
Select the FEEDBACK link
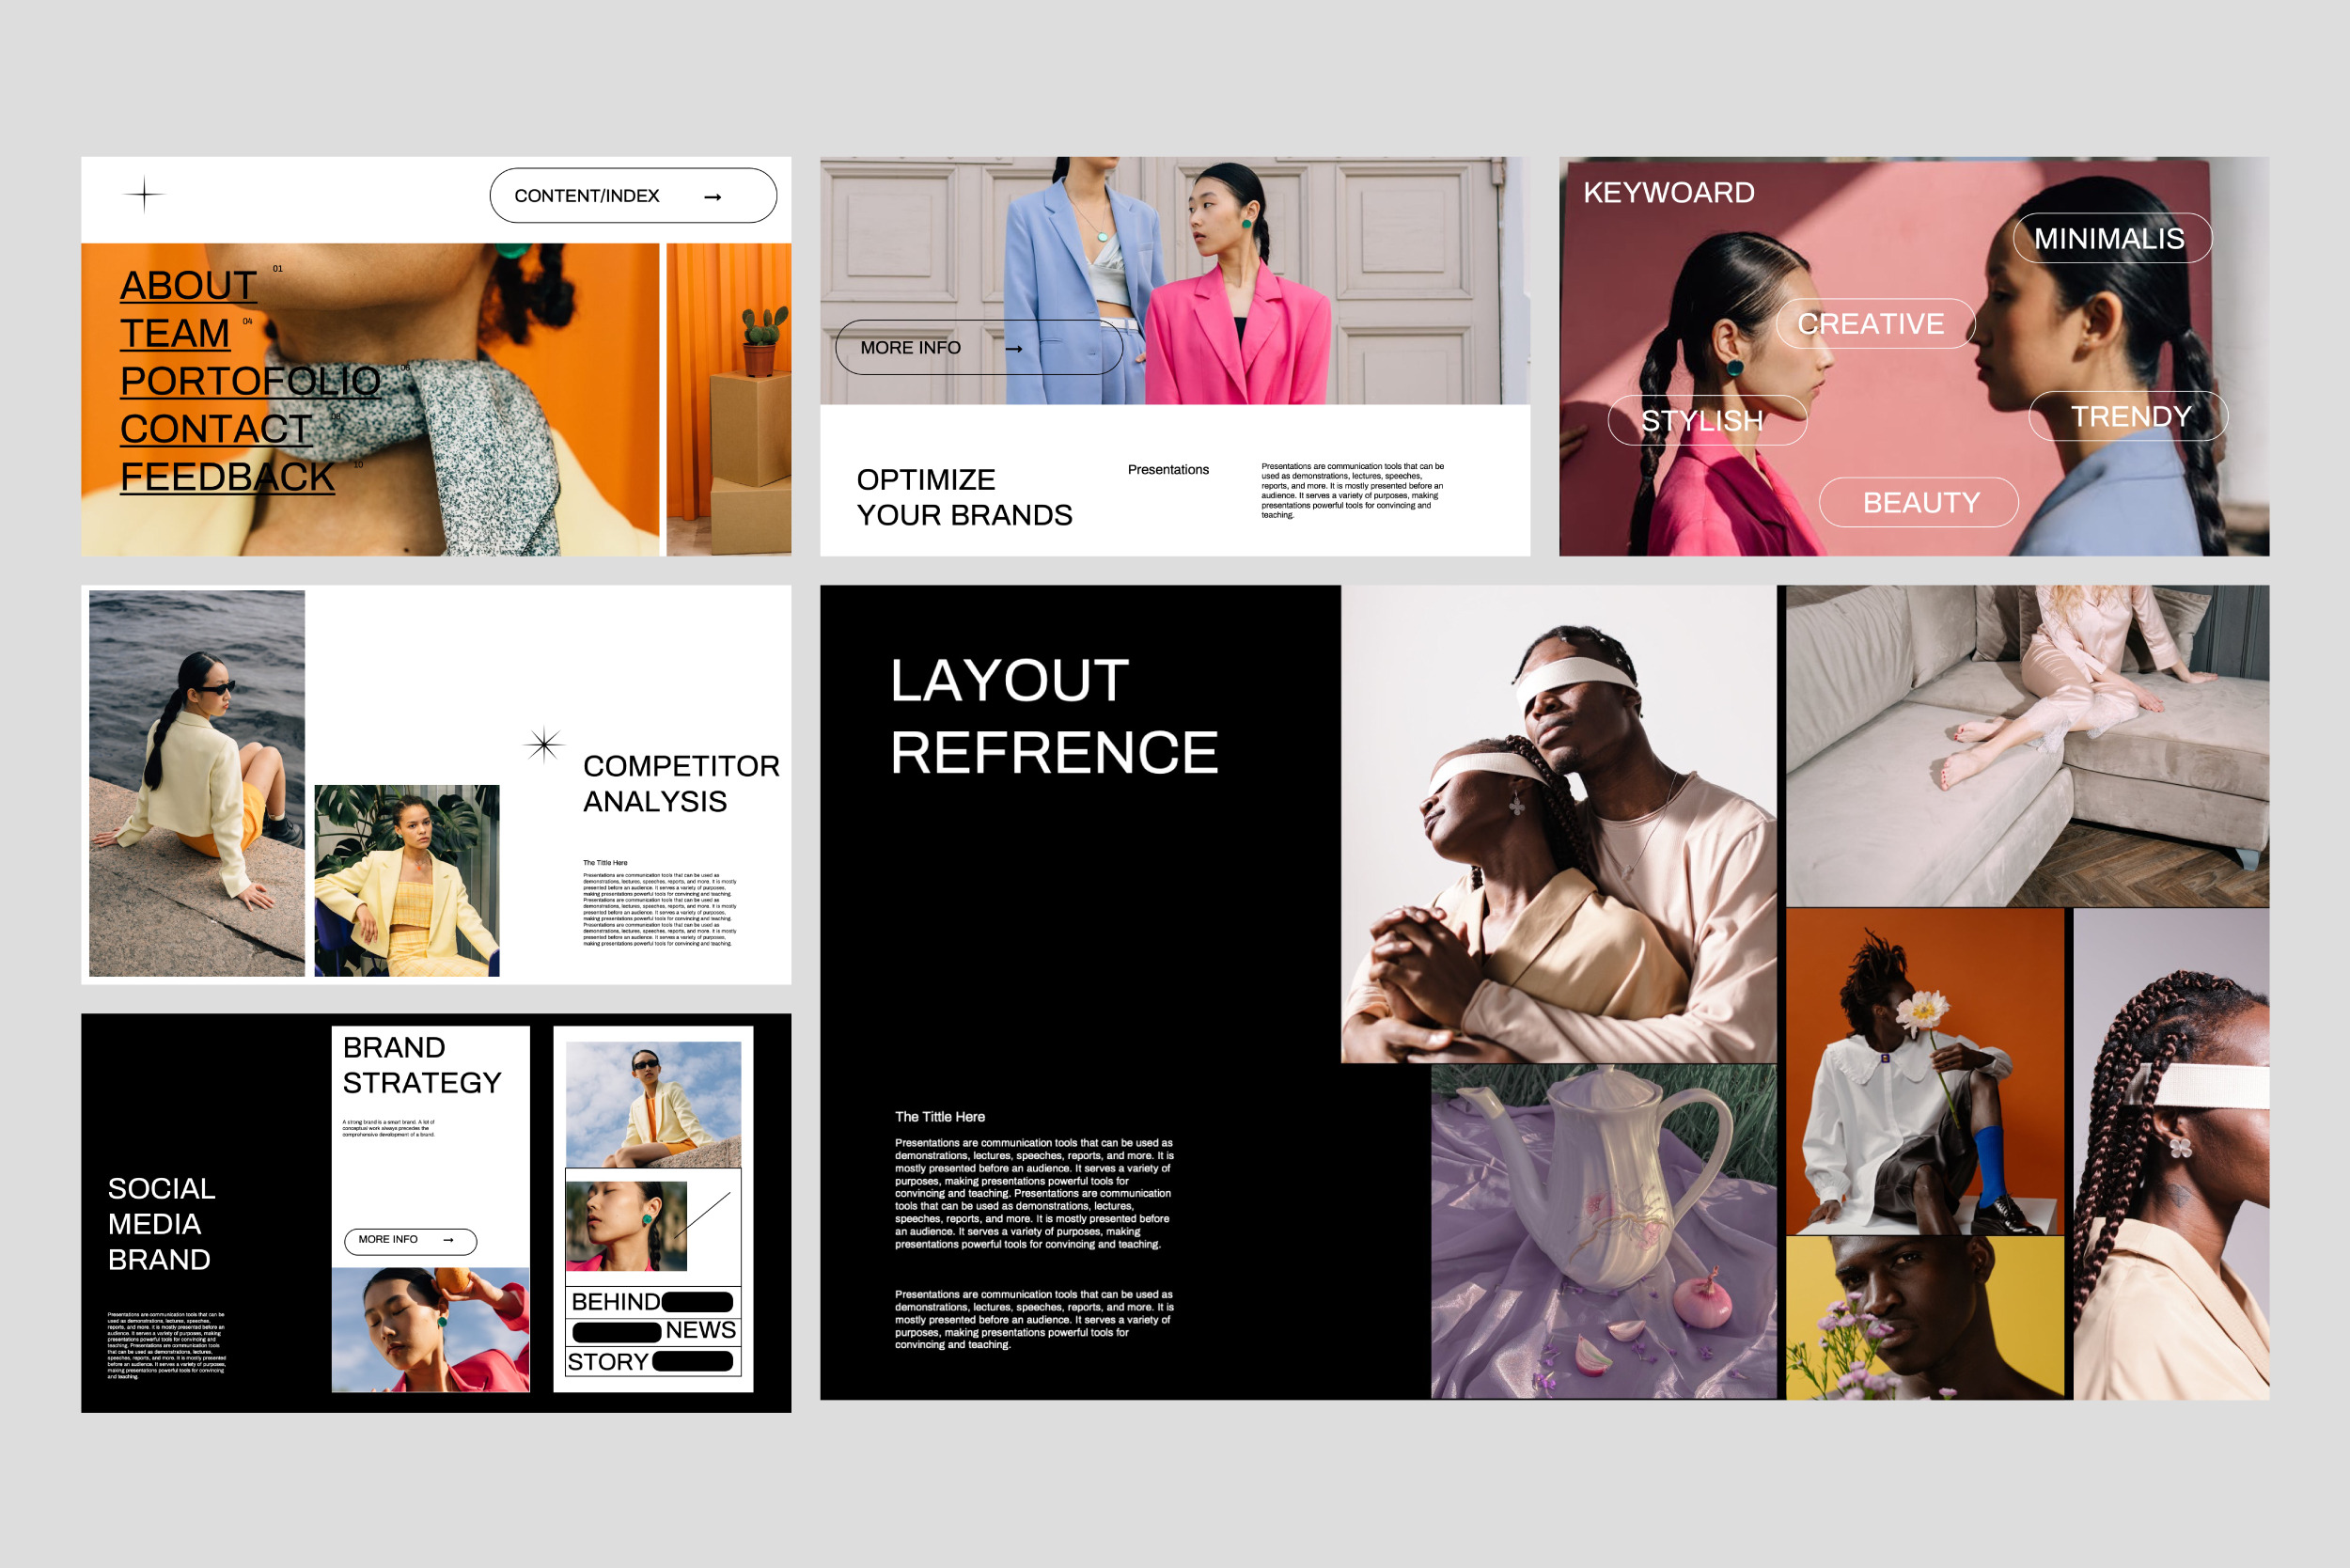pyautogui.click(x=227, y=477)
